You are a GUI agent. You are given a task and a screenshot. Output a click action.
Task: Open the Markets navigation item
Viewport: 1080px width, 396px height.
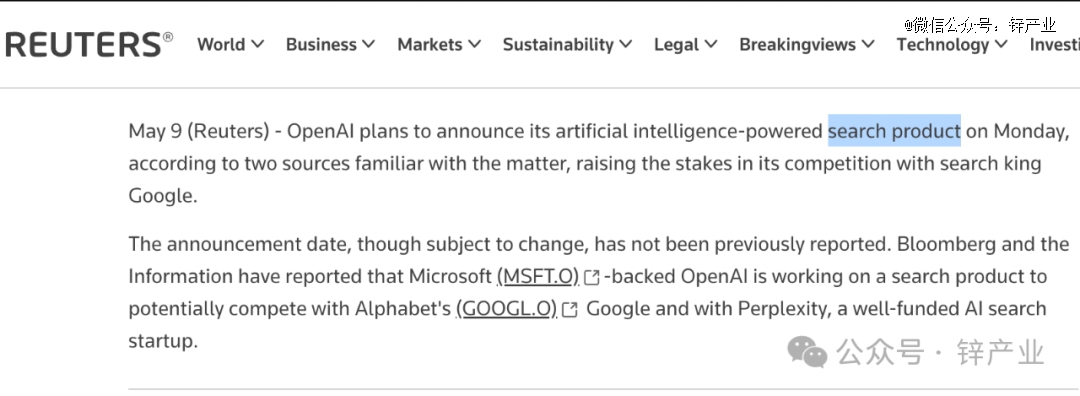(x=430, y=44)
